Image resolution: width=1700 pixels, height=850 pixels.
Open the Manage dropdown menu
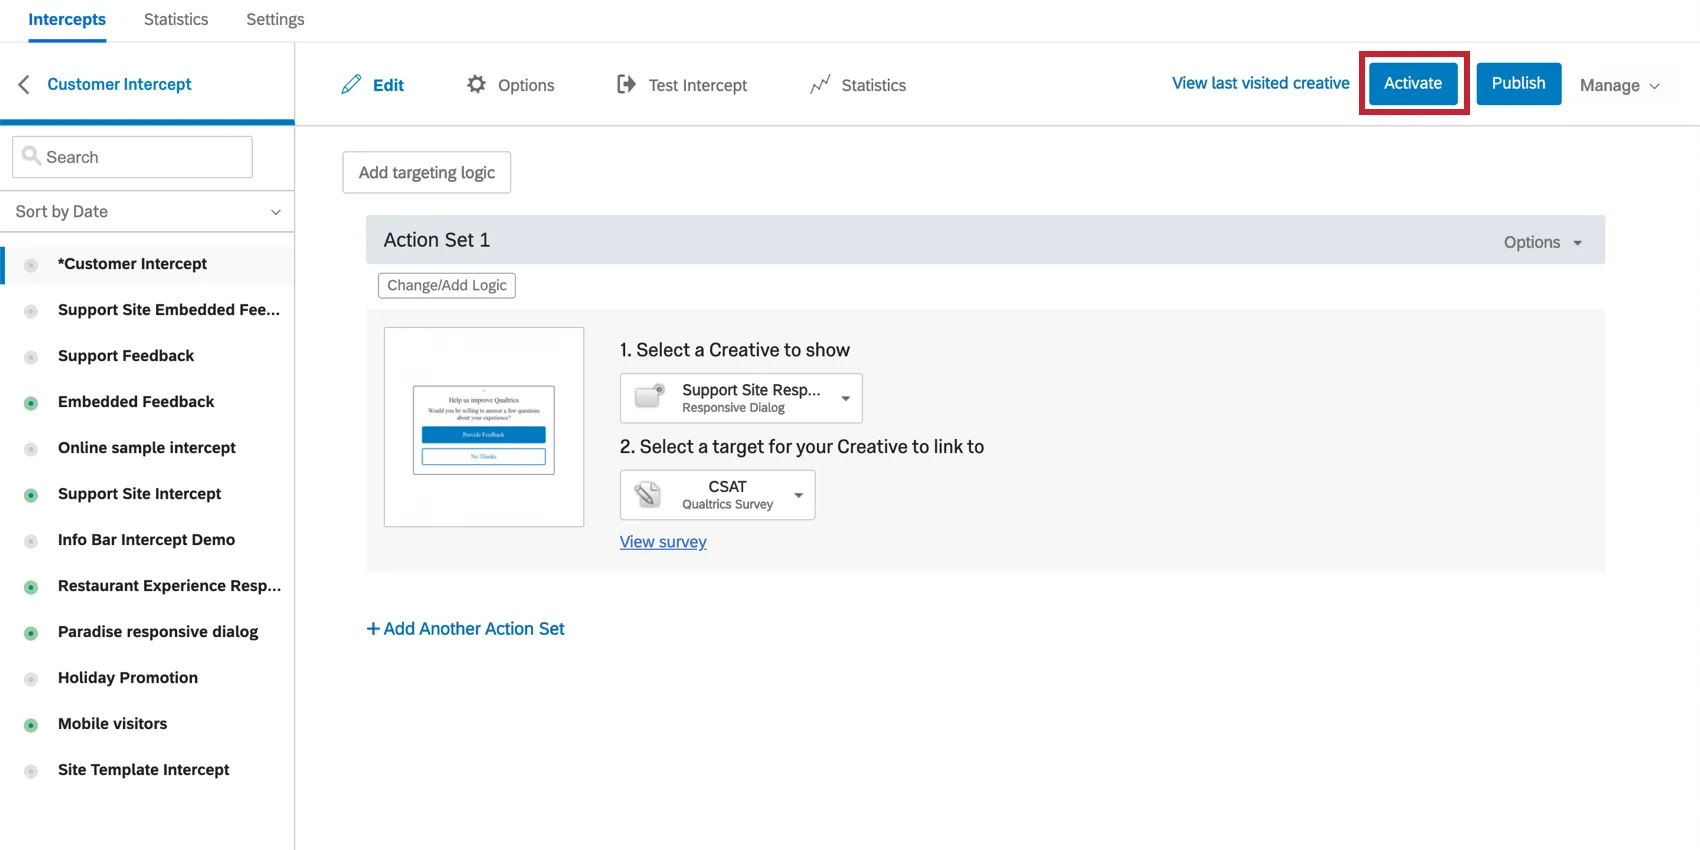1619,86
